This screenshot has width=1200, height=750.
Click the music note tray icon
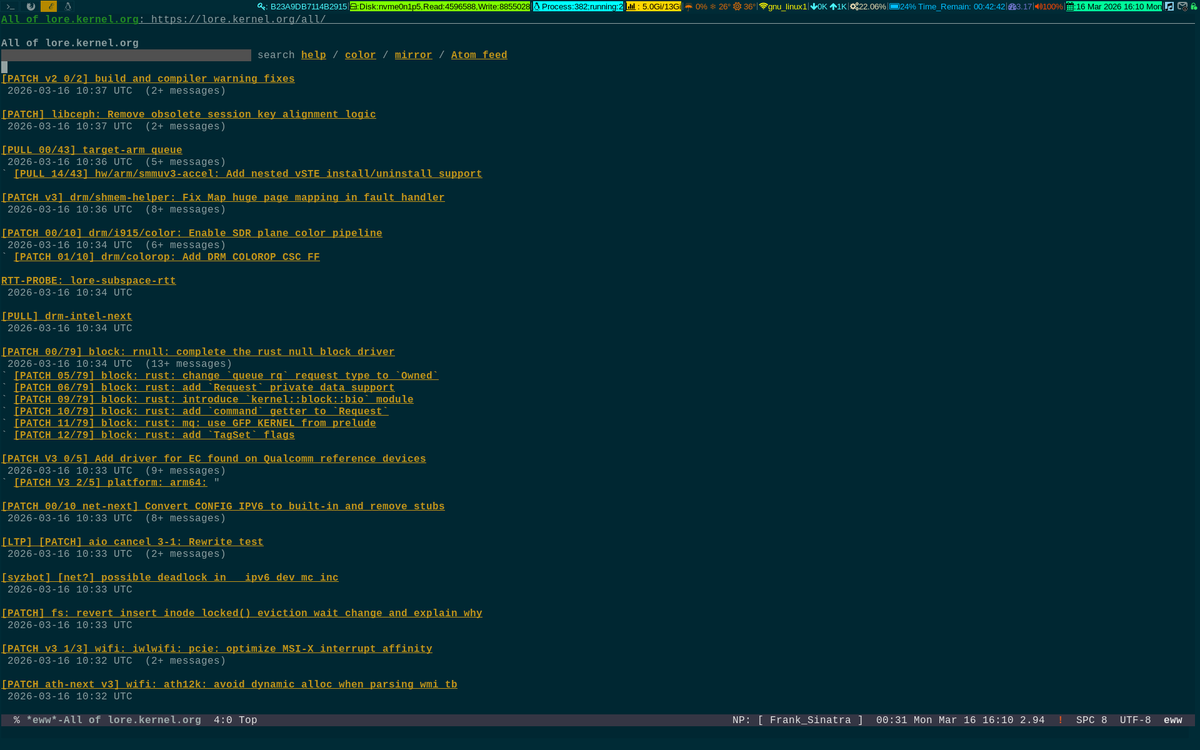tap(1169, 6)
